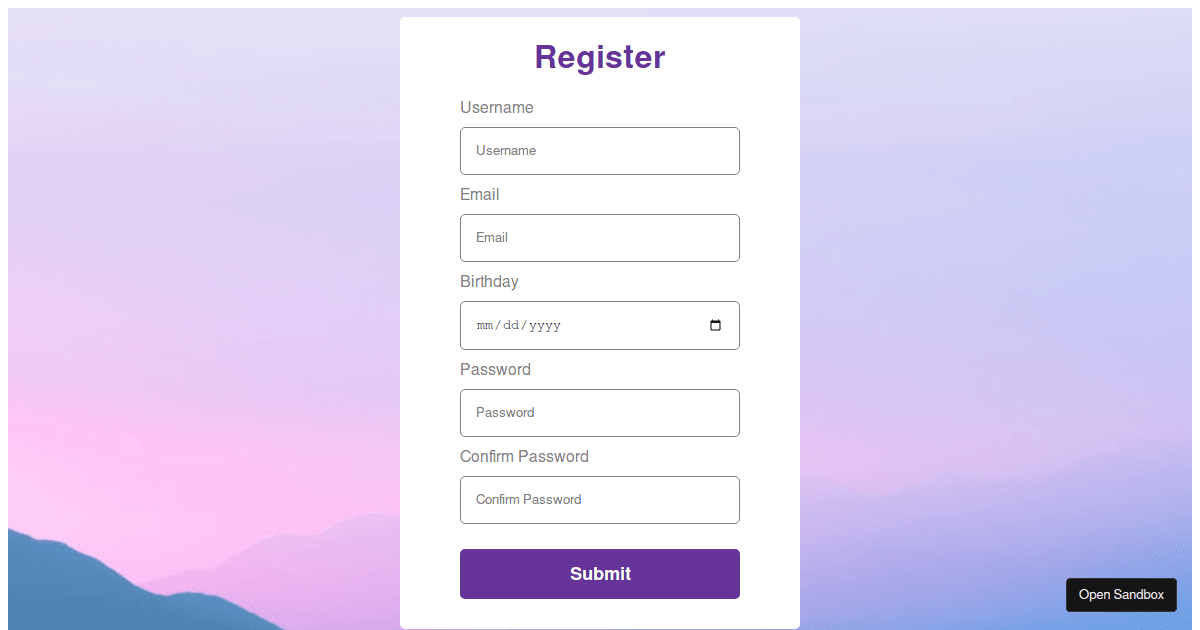1200x630 pixels.
Task: Click the Register heading
Action: click(x=600, y=57)
